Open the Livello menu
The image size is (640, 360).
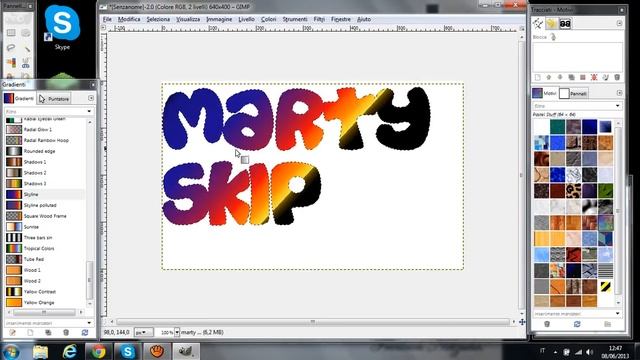point(246,19)
